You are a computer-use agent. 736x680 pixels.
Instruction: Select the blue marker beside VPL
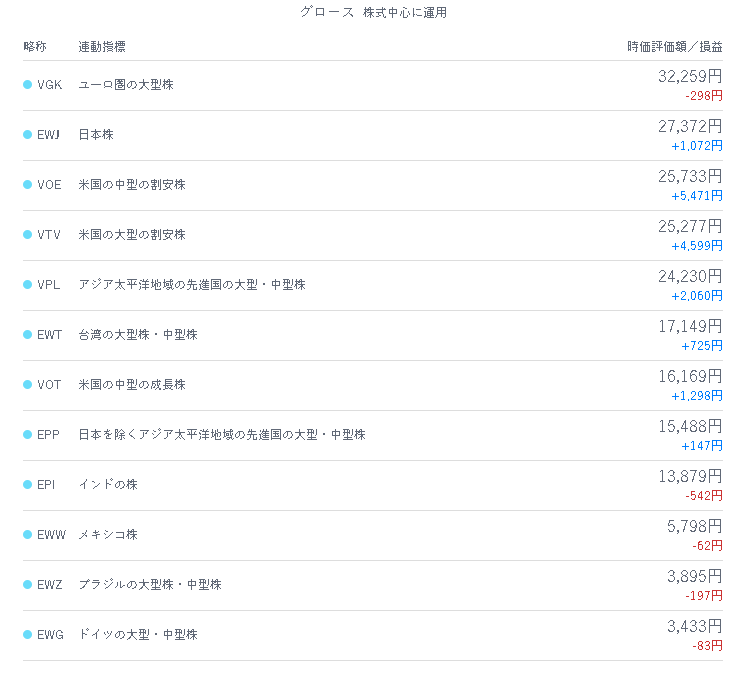[x=27, y=284]
